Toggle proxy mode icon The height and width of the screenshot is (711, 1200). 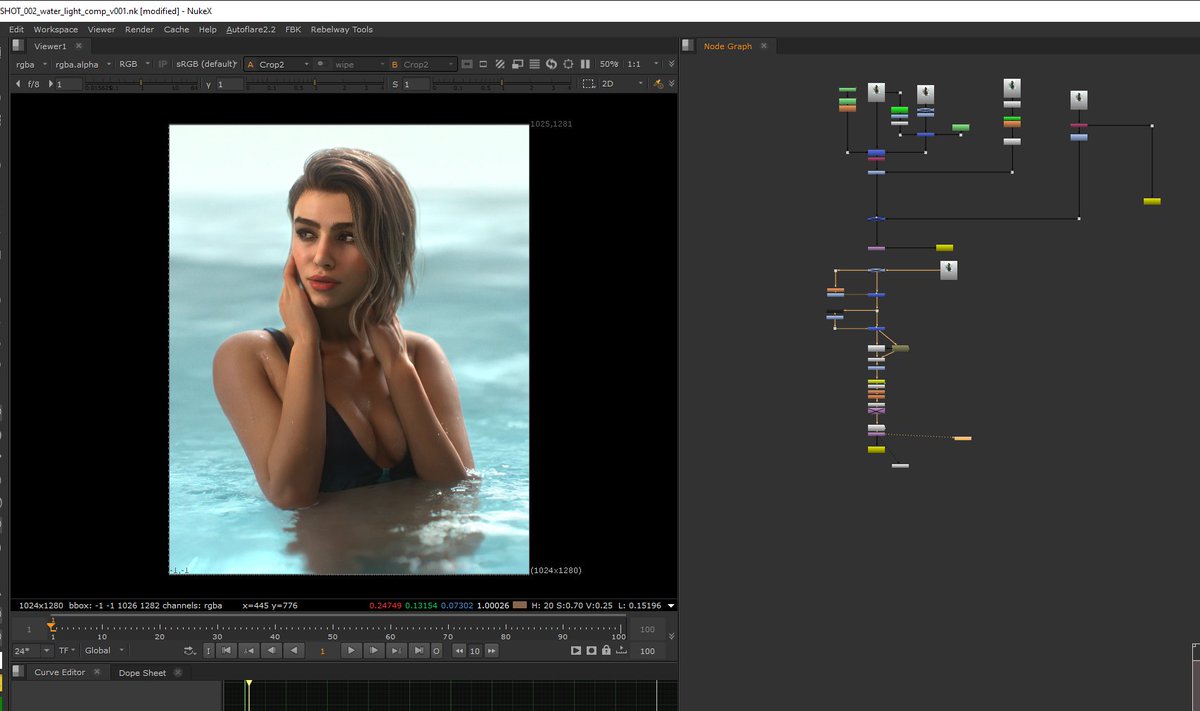pyautogui.click(x=518, y=64)
